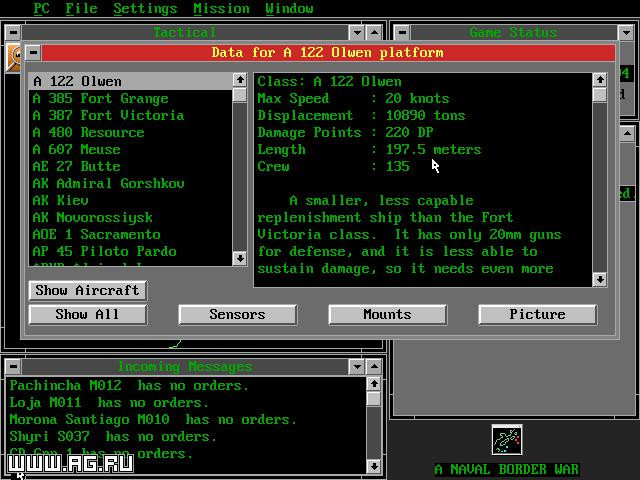
Task: Select AOE 1 Sacramento in list
Action: [131, 234]
